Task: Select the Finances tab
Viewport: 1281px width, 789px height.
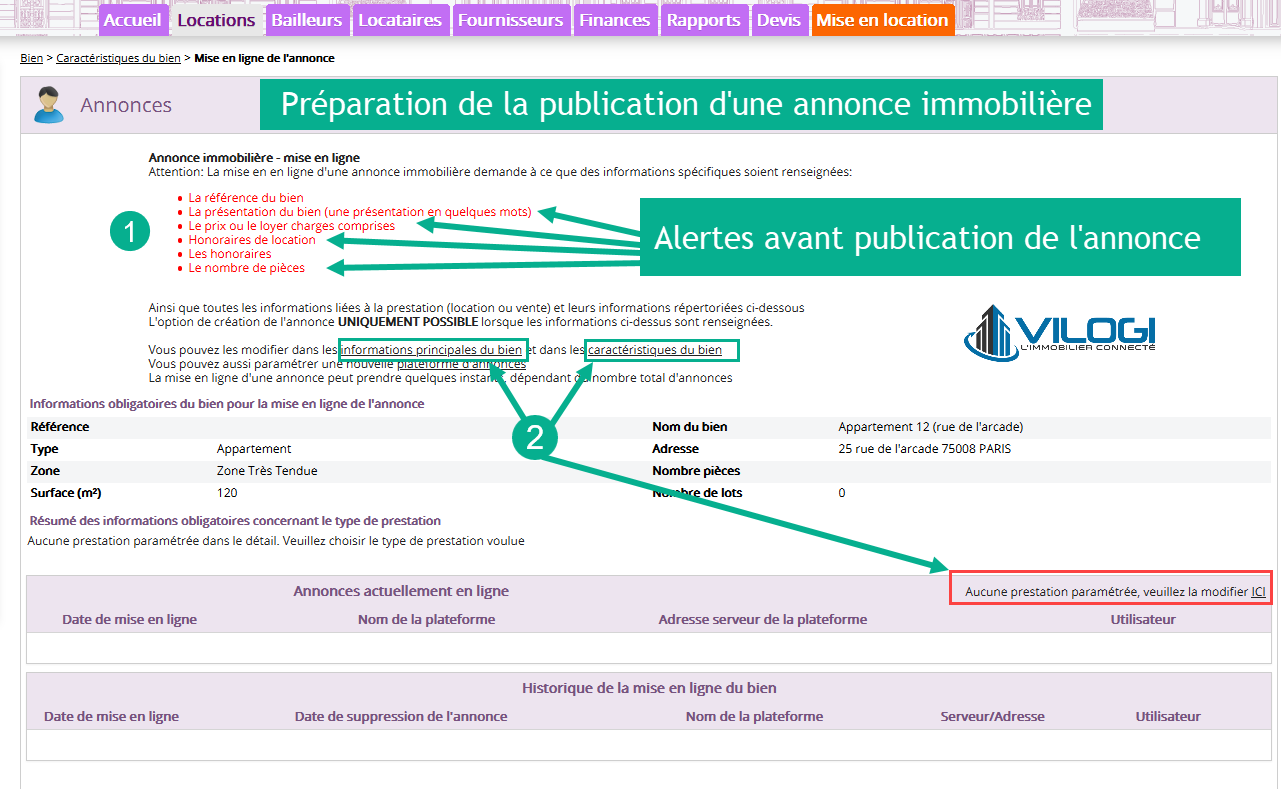Action: tap(615, 20)
